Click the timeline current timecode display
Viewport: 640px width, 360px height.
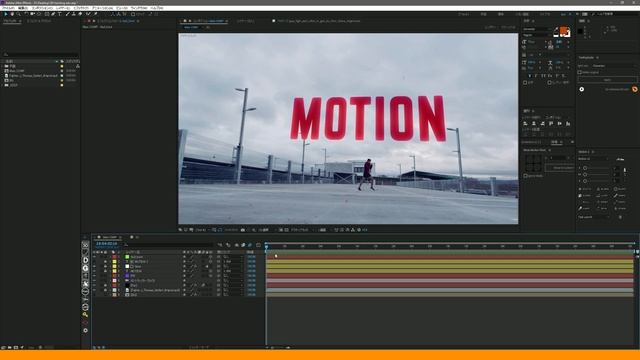click(x=107, y=243)
